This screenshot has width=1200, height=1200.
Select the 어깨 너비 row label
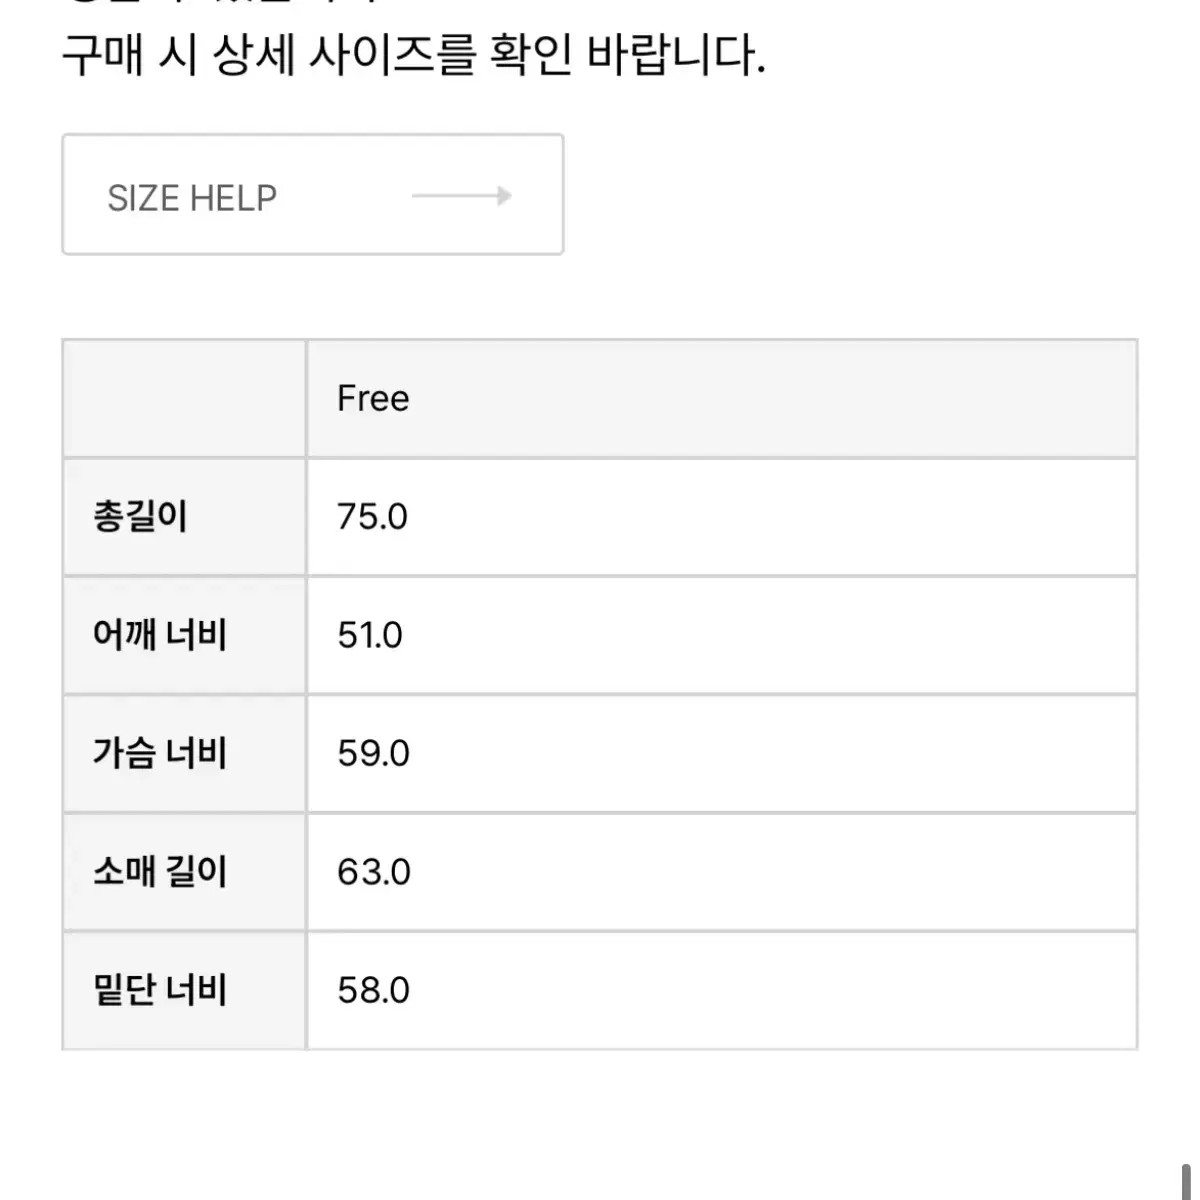pyautogui.click(x=160, y=635)
